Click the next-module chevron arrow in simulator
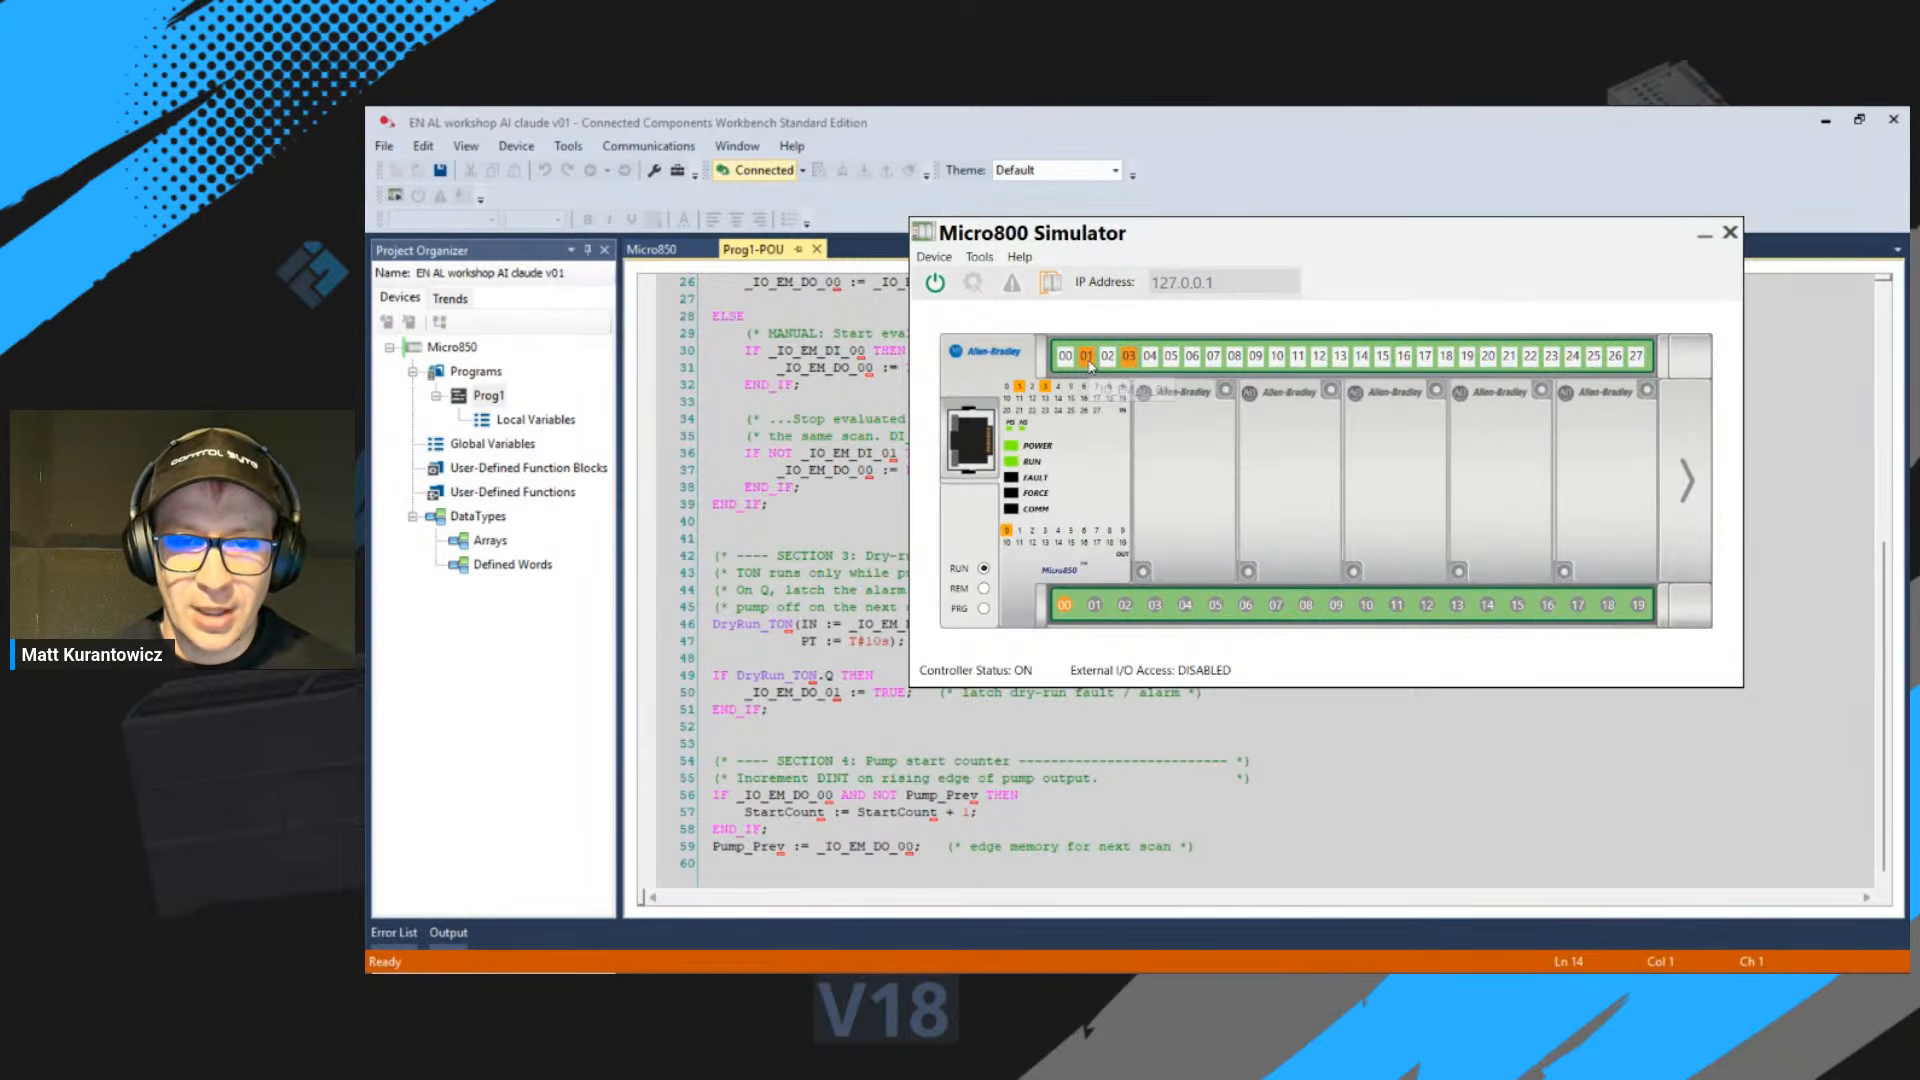Image resolution: width=1920 pixels, height=1080 pixels. coord(1687,481)
